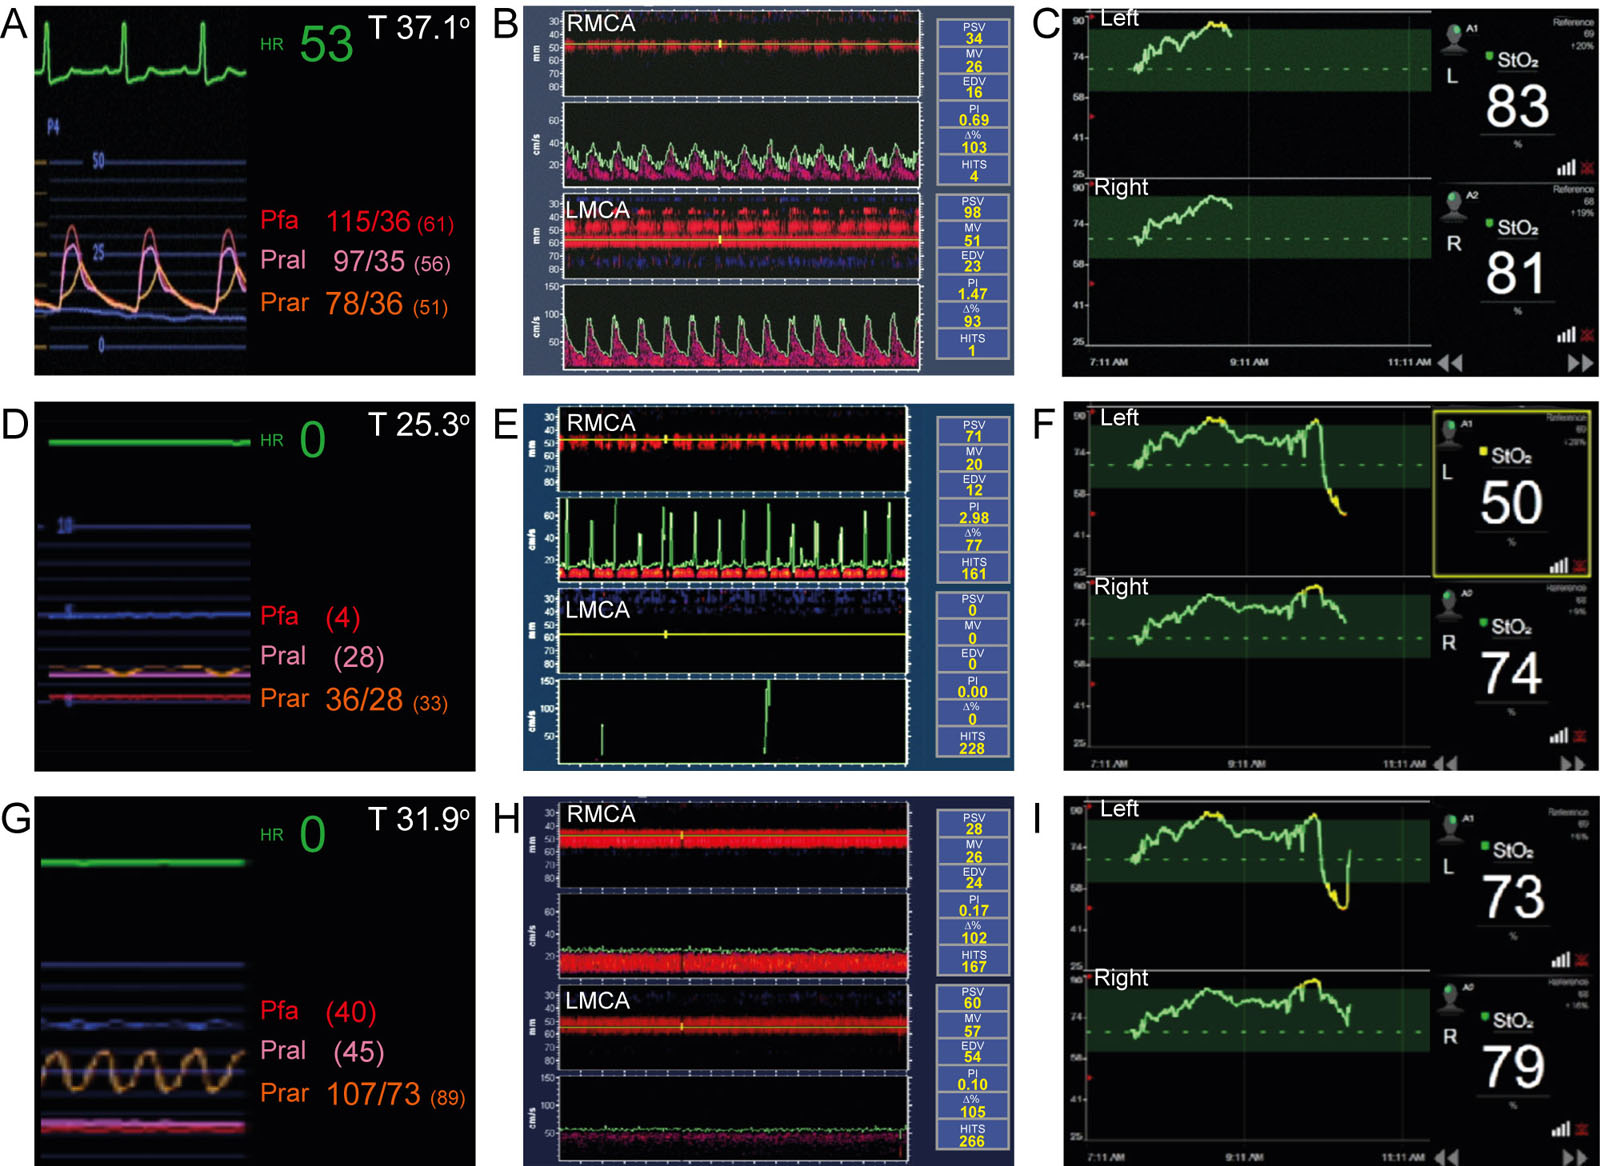Screen dimensions: 1600x1166
Task: Click the signal strength bars under StO2 50
Action: coord(1559,565)
